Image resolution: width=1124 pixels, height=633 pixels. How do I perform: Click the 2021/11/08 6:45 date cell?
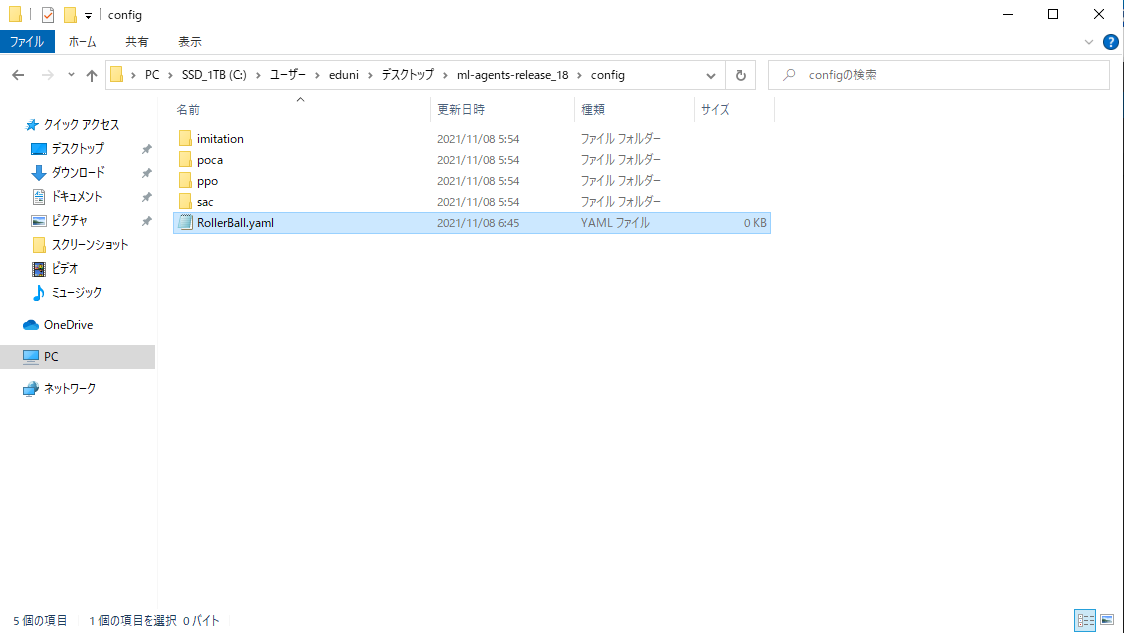(478, 223)
